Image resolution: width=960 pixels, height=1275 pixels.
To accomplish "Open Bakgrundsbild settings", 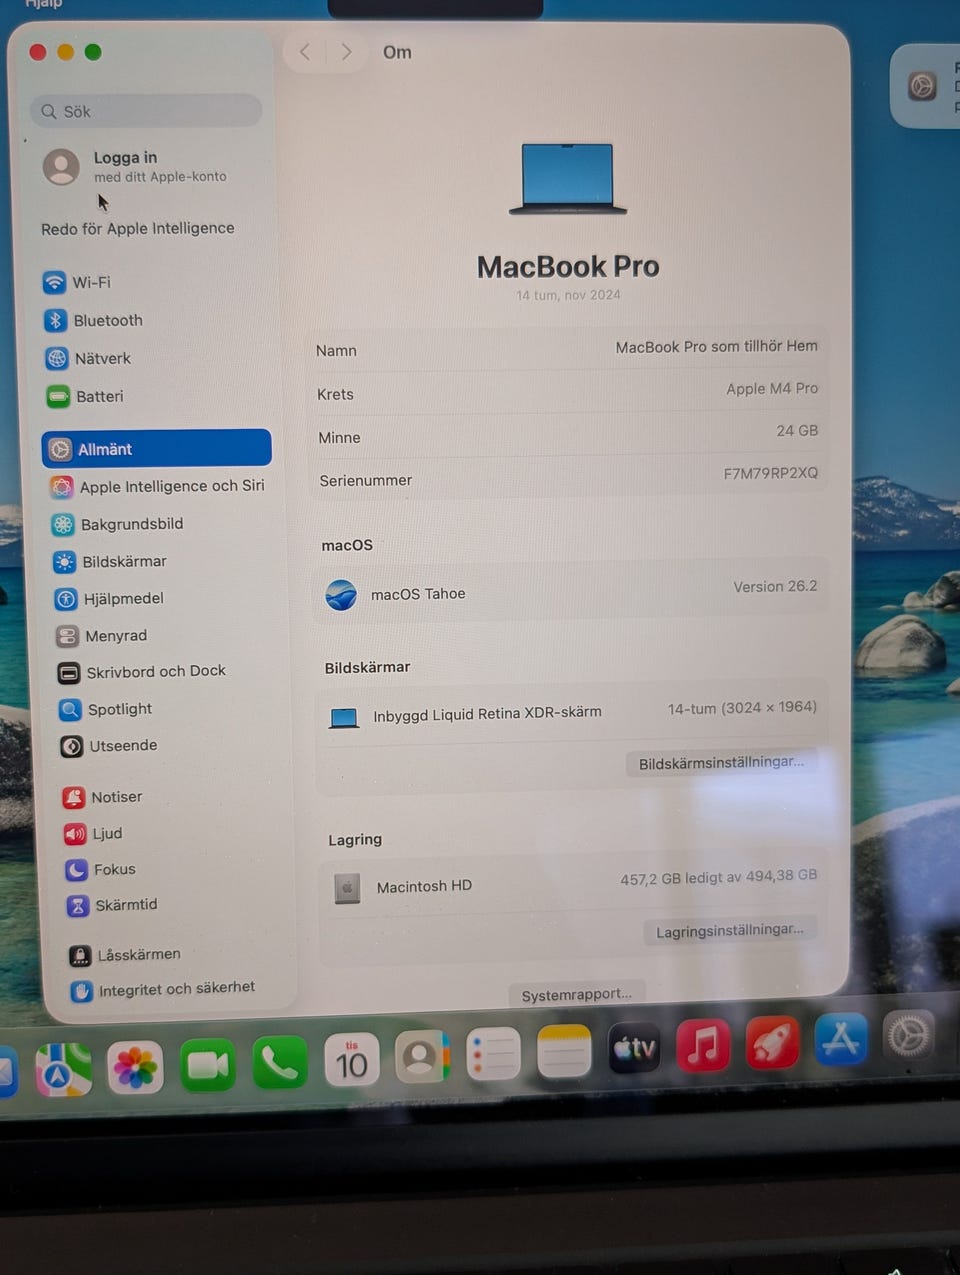I will coord(118,524).
